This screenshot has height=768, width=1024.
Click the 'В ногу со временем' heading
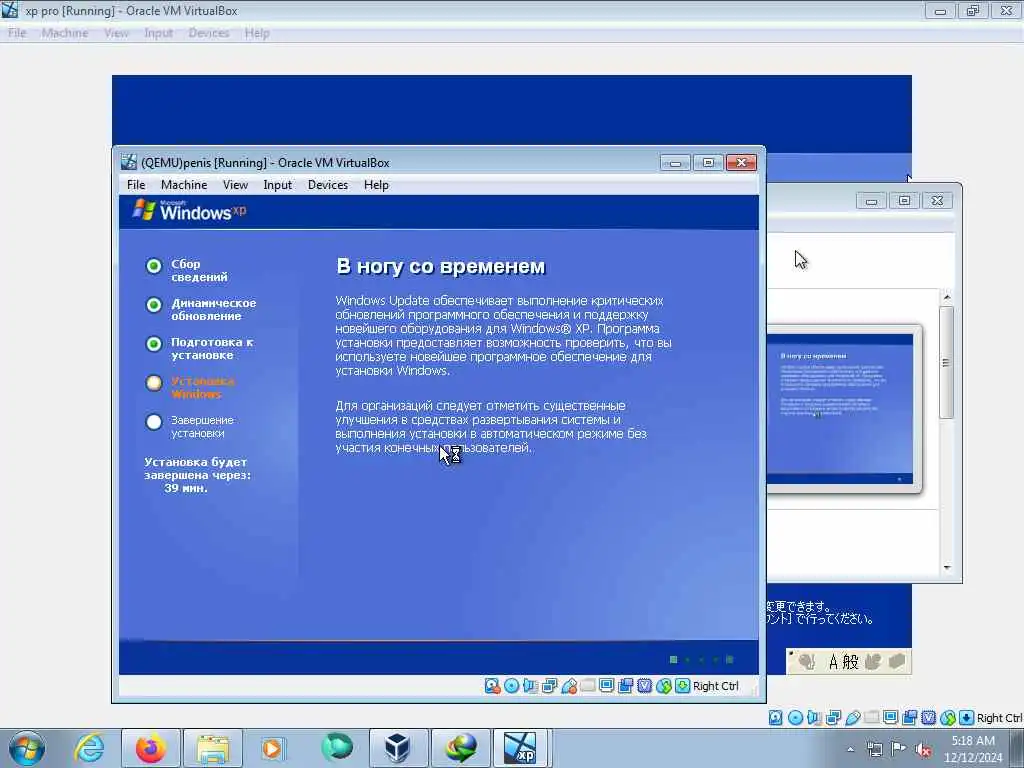[441, 266]
